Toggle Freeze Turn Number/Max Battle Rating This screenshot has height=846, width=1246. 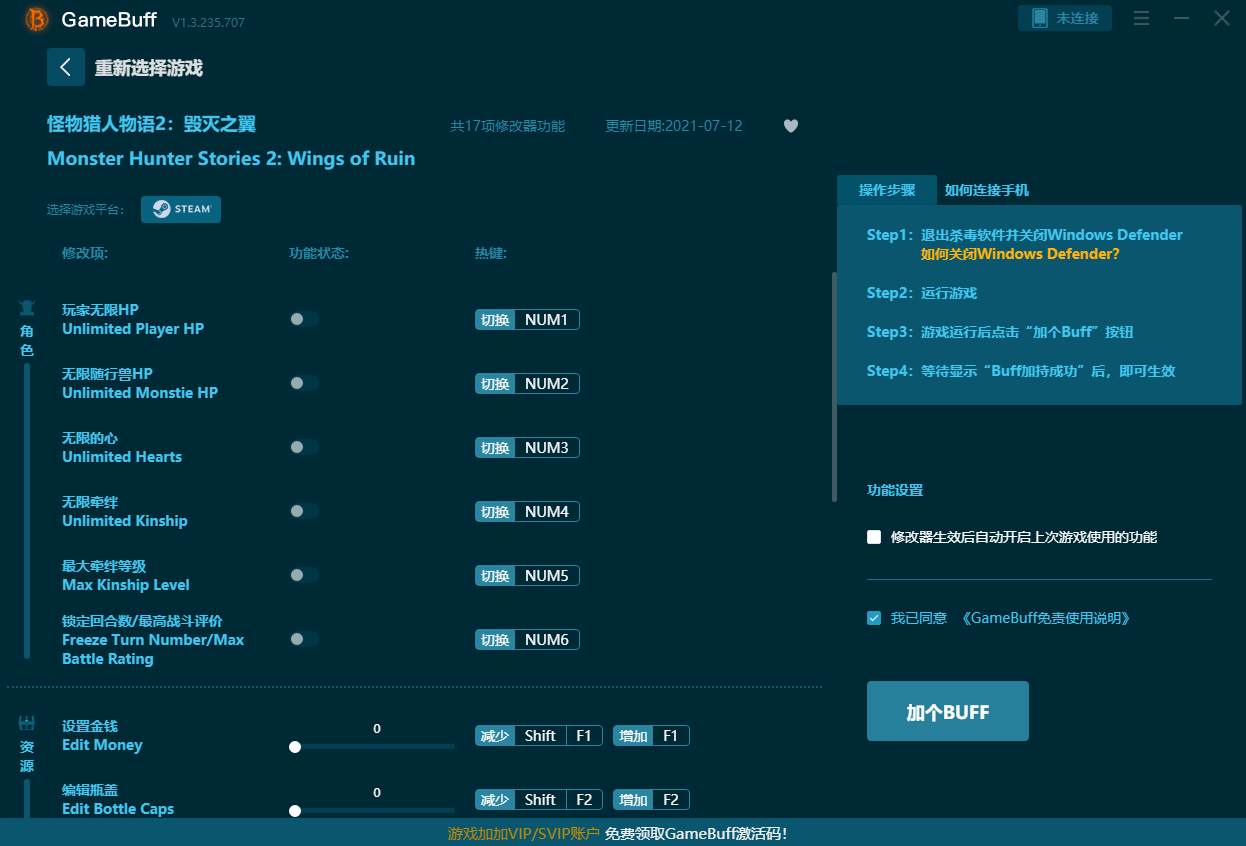tap(304, 639)
